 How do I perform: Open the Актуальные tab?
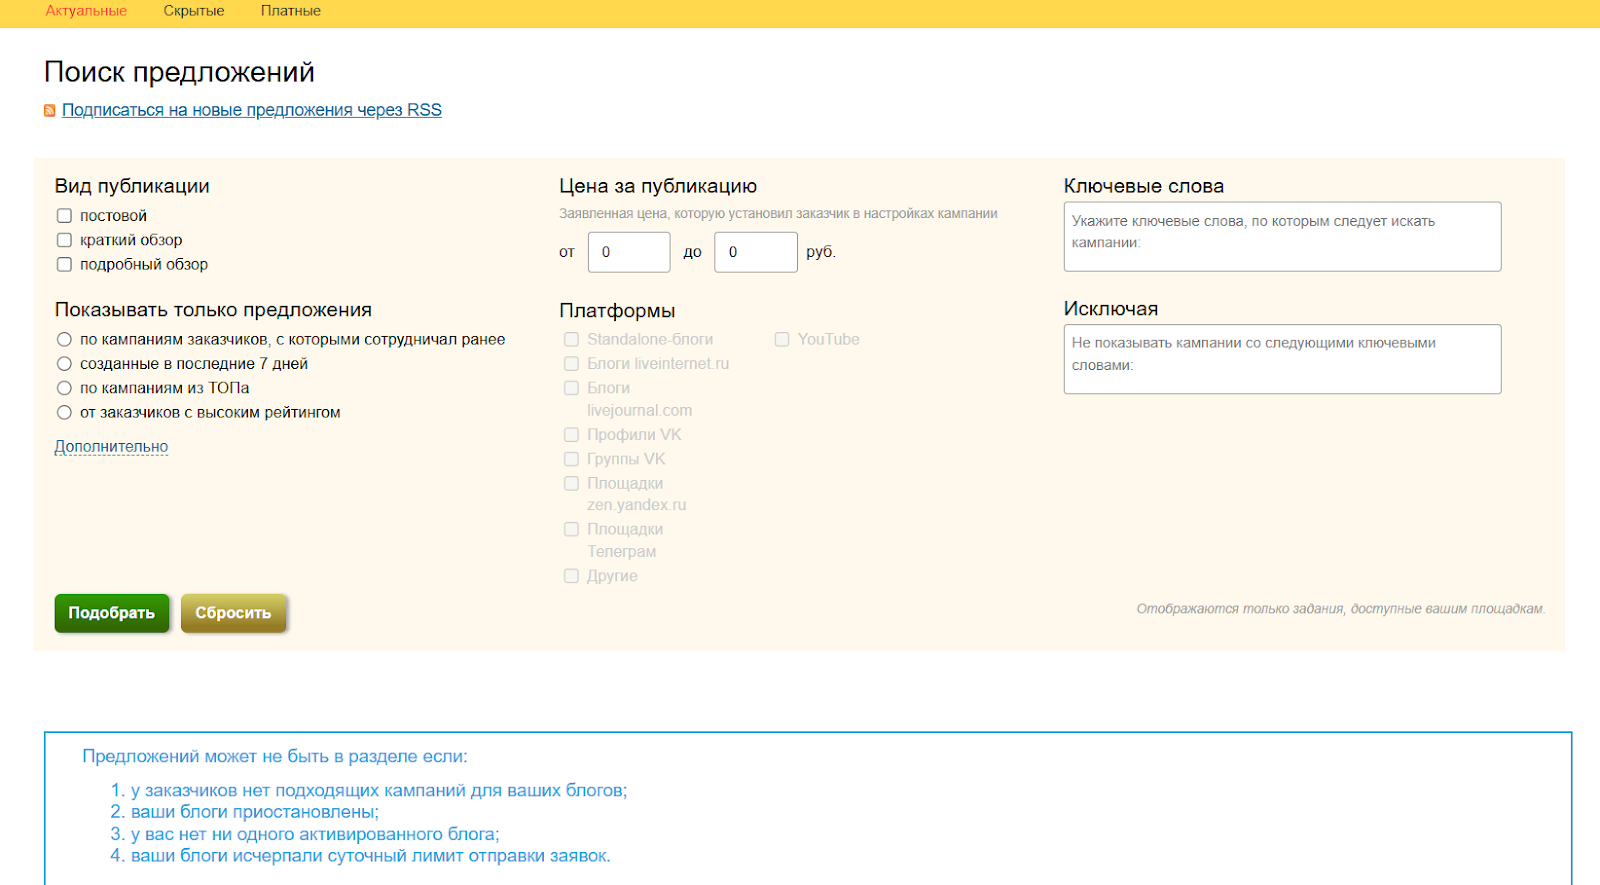[86, 11]
